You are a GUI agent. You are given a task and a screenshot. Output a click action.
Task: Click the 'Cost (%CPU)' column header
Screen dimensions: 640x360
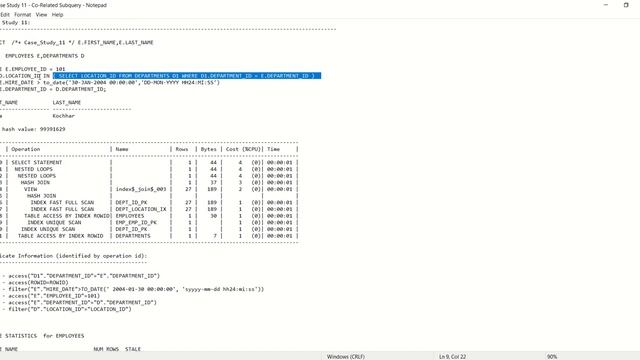[x=243, y=149]
